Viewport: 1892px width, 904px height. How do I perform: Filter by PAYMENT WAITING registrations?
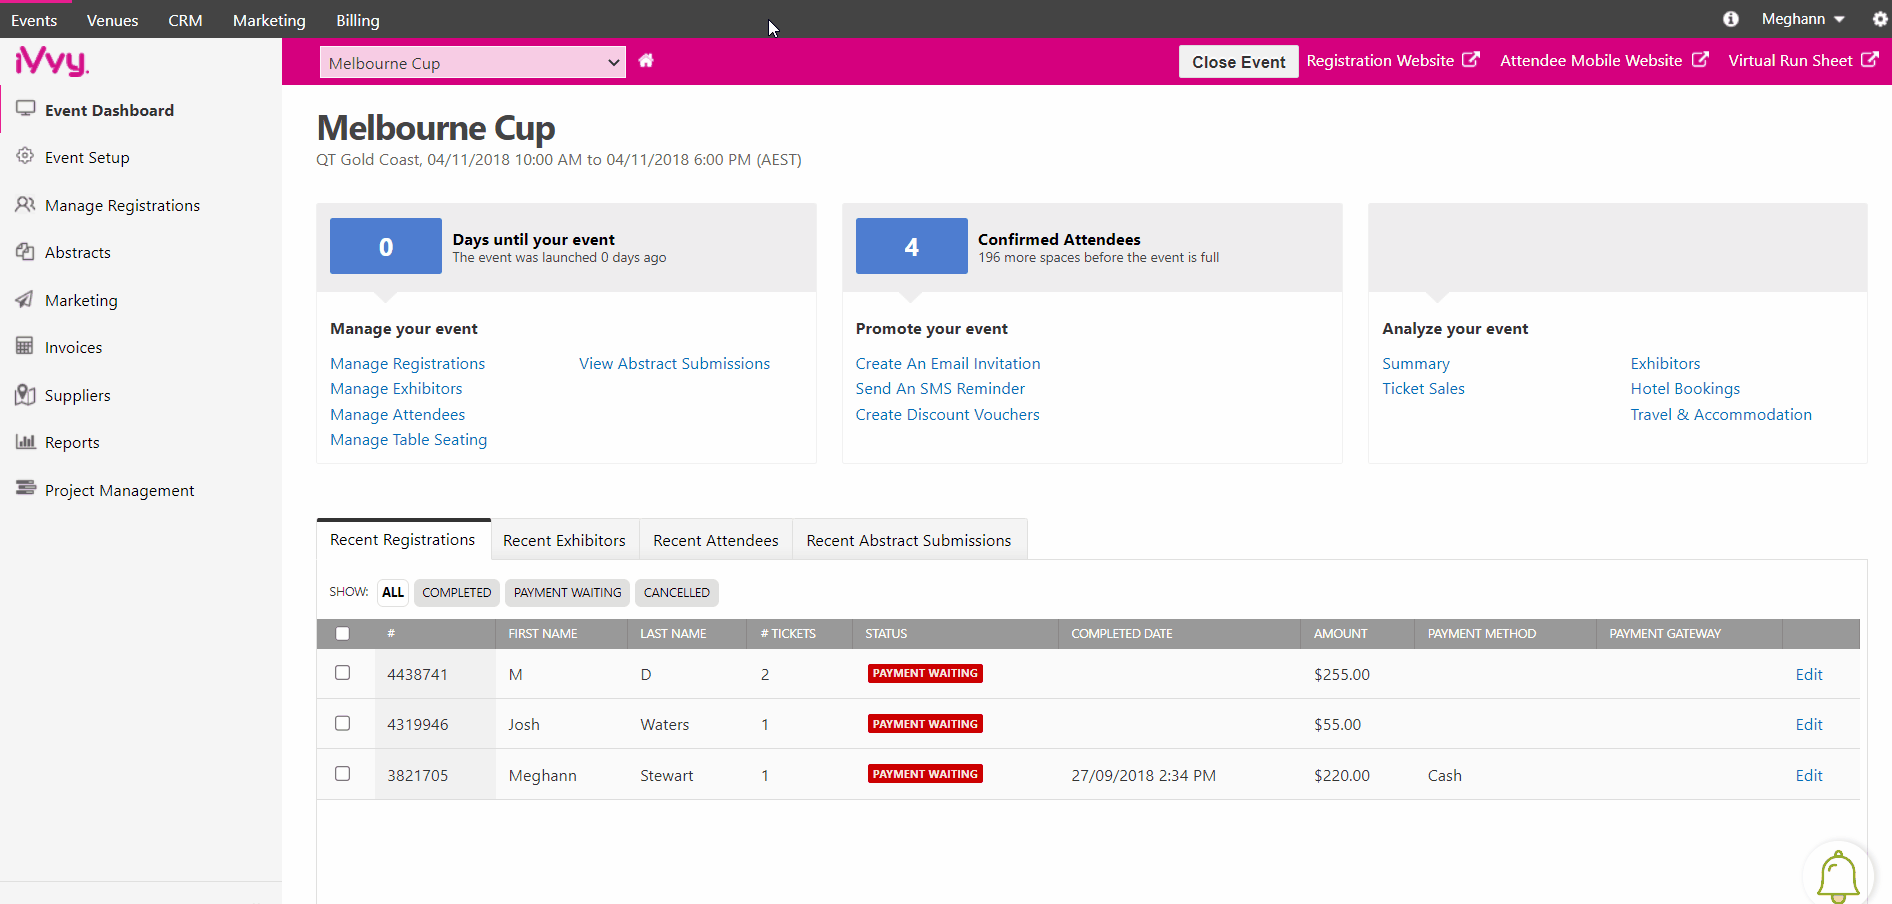[x=567, y=592]
